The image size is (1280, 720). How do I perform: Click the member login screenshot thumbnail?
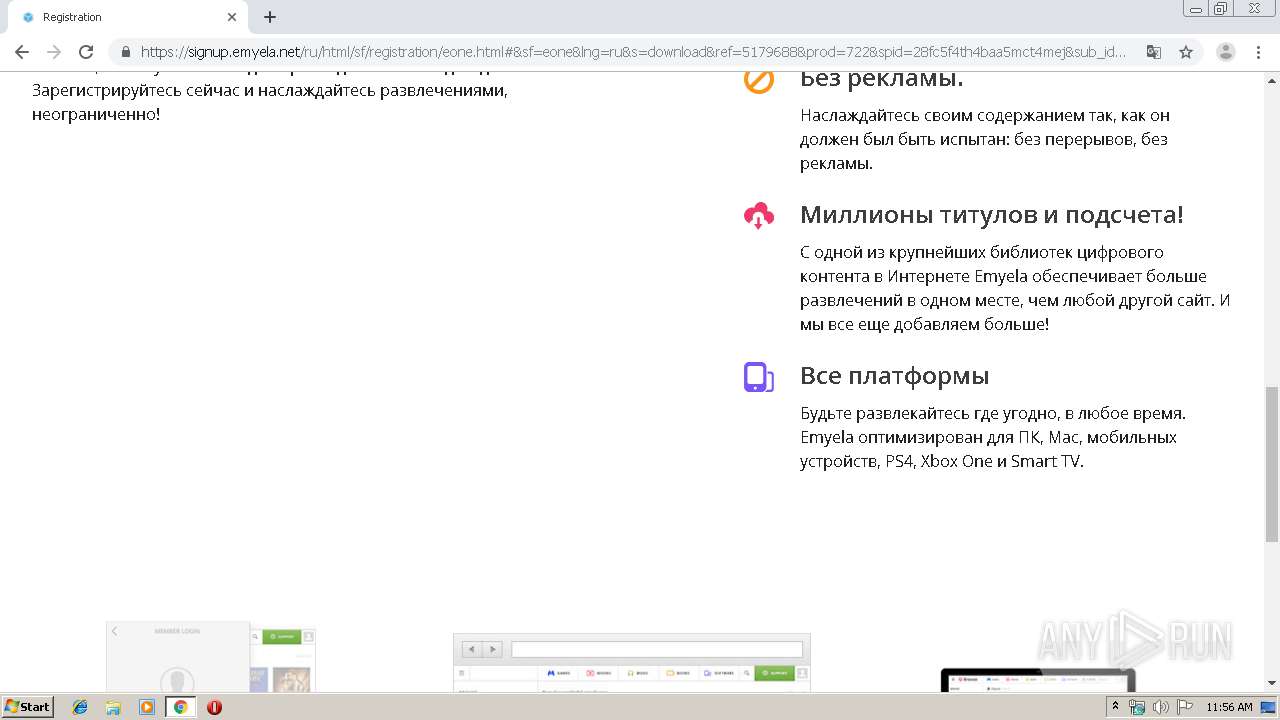(x=211, y=656)
